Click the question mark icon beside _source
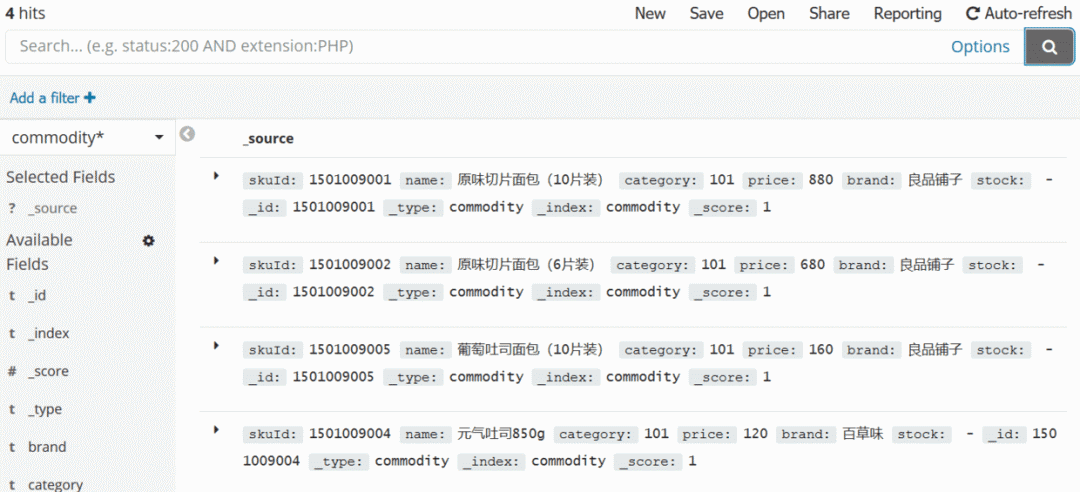Image resolution: width=1080 pixels, height=492 pixels. [x=12, y=209]
